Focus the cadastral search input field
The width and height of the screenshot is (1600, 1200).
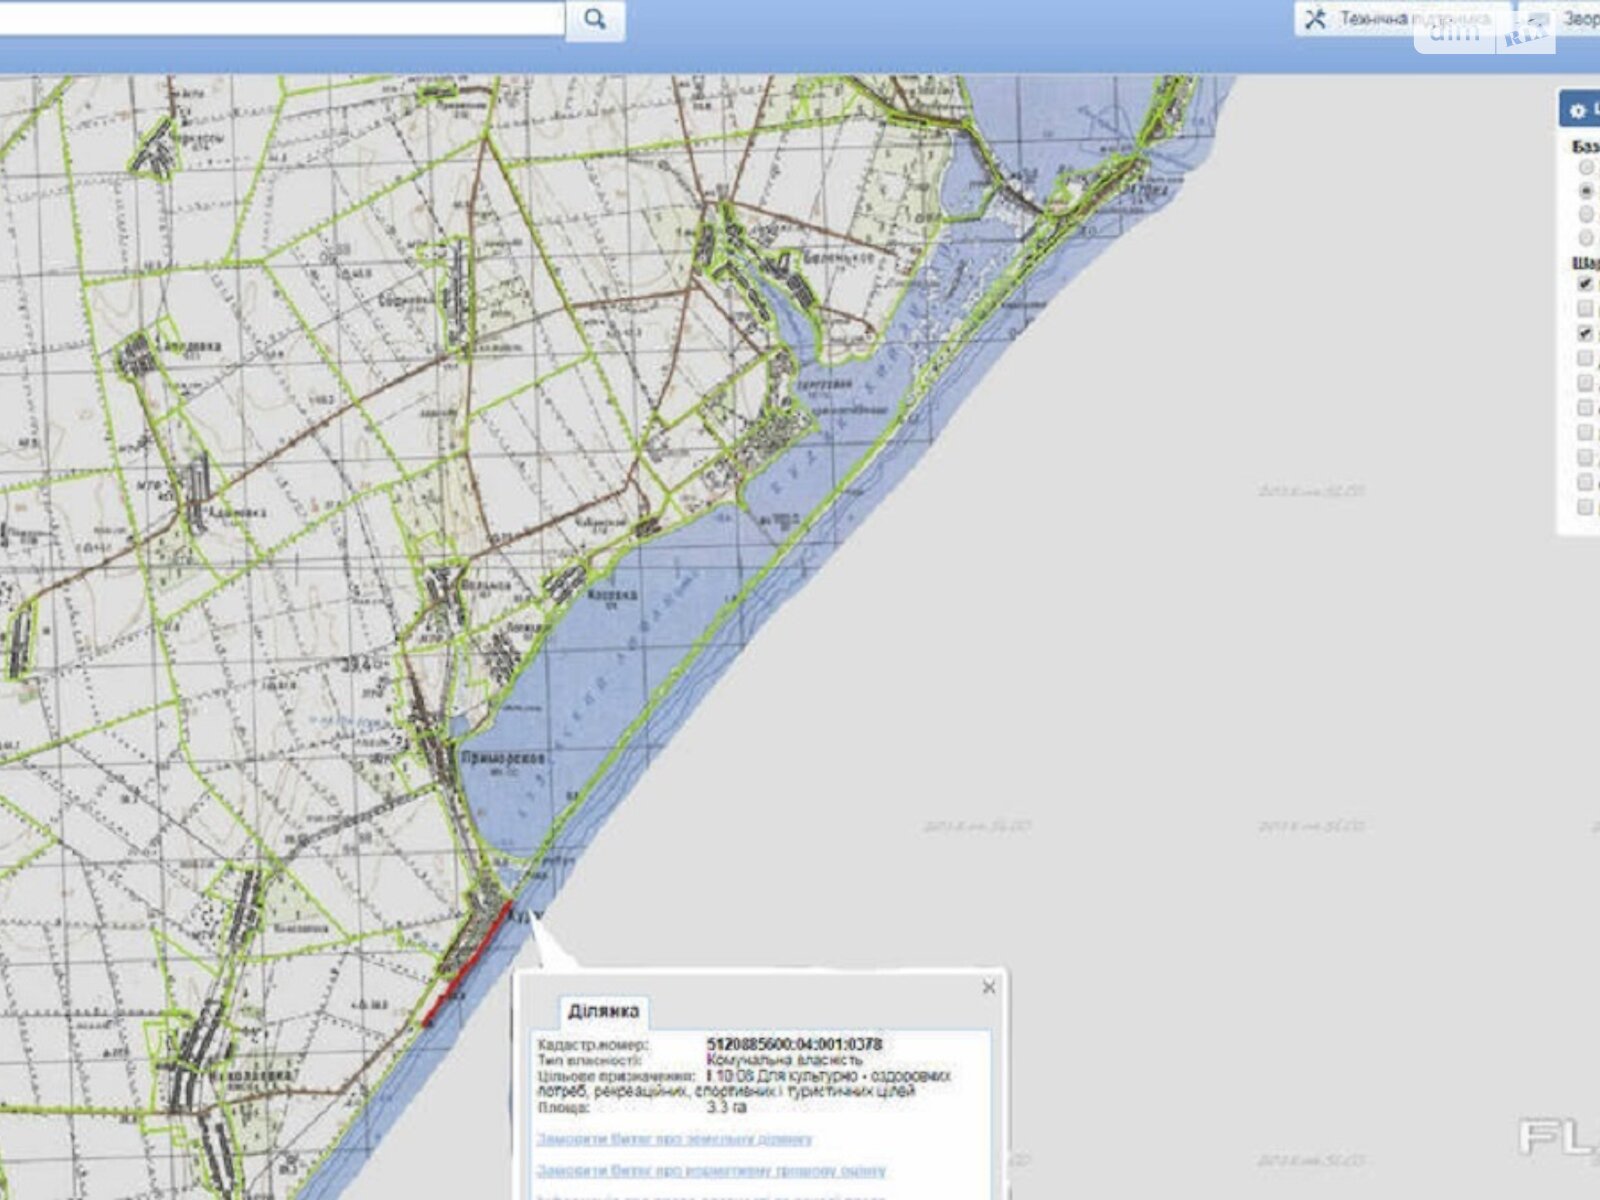tap(282, 18)
